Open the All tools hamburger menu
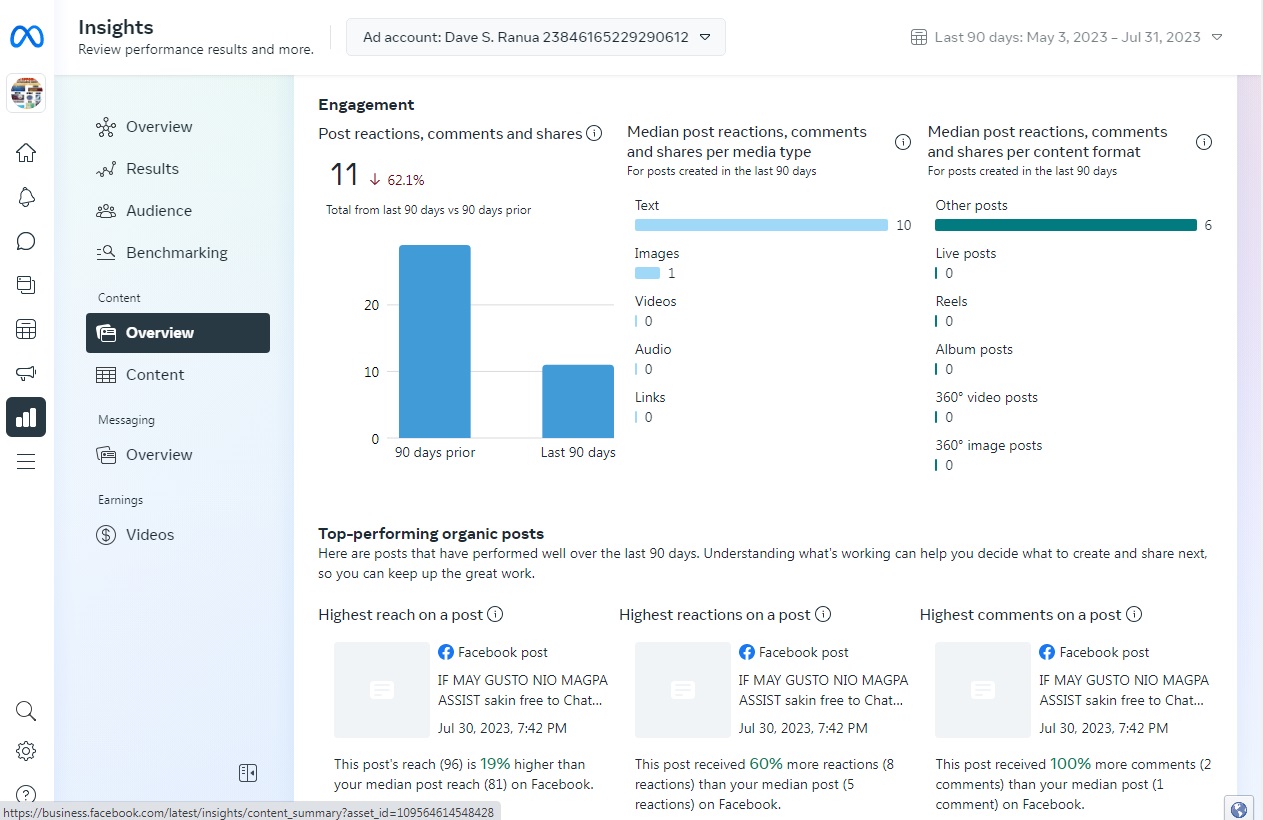The height and width of the screenshot is (820, 1263). (x=26, y=461)
